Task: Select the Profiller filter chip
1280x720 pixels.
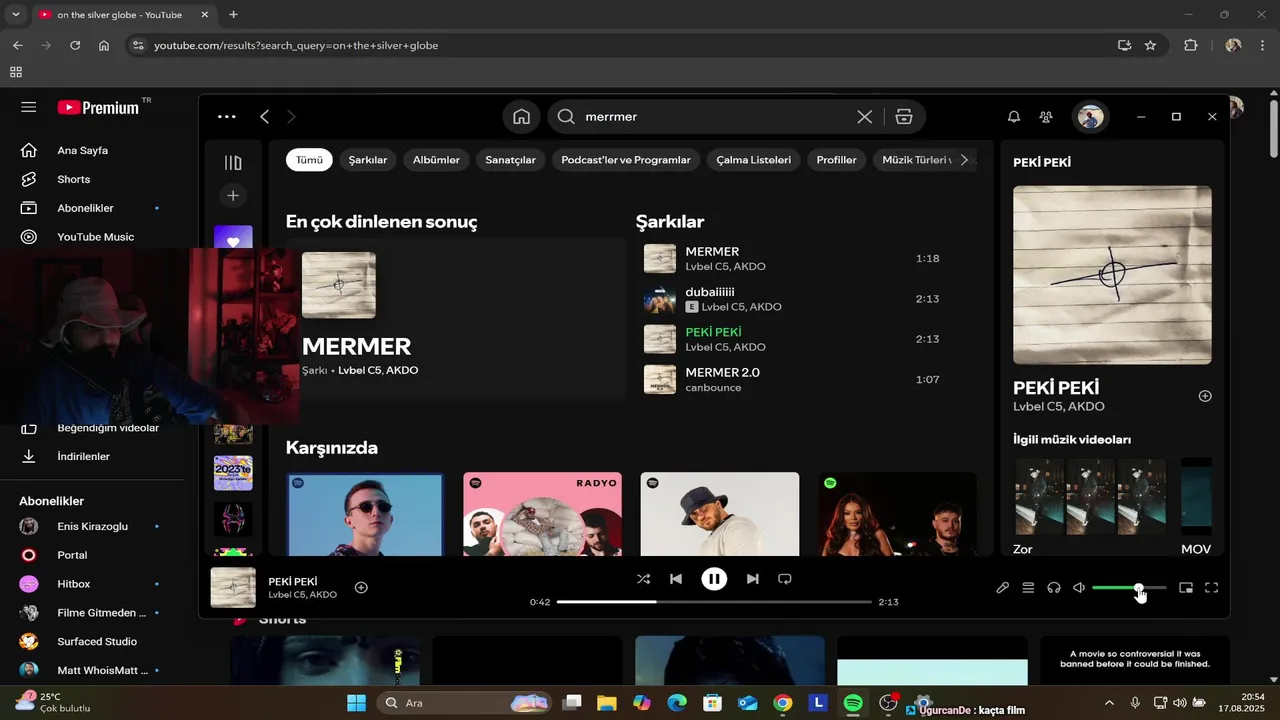Action: (x=837, y=160)
